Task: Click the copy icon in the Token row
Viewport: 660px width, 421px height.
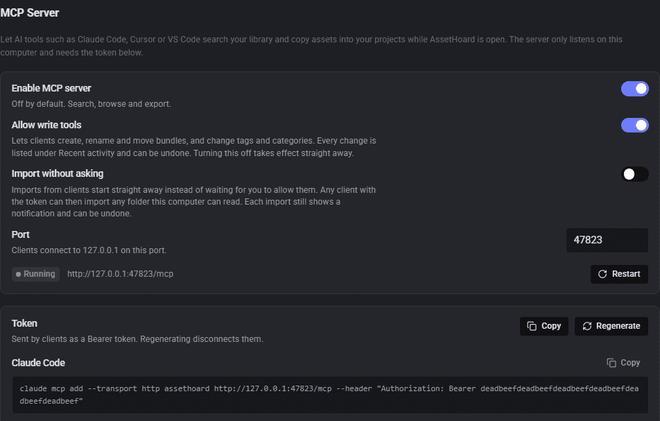Action: coord(532,326)
